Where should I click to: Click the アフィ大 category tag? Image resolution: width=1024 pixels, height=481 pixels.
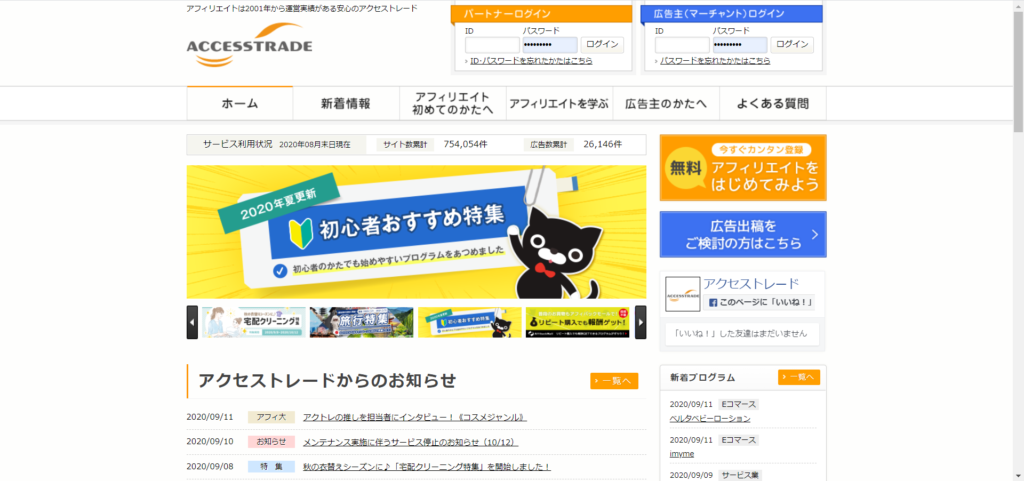pos(271,418)
